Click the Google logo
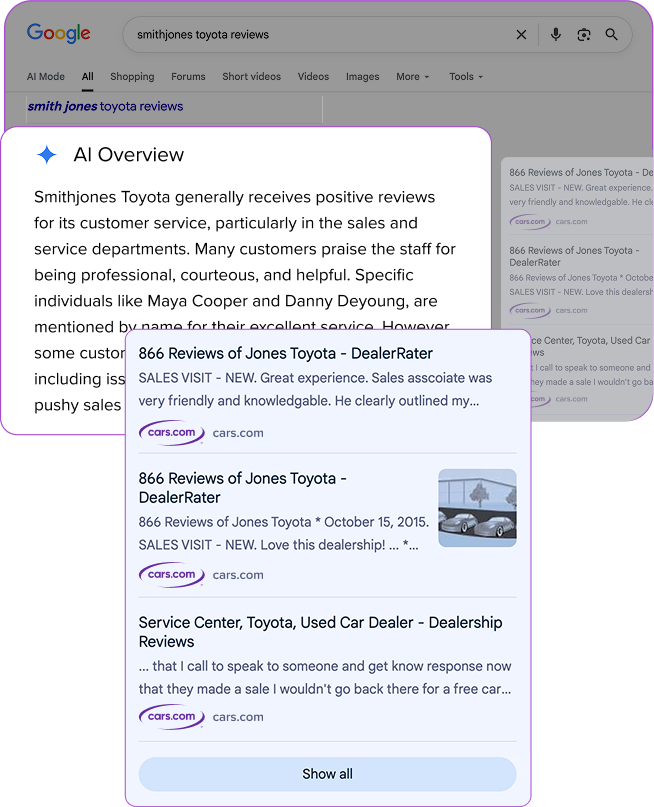The image size is (654, 807). (58, 33)
